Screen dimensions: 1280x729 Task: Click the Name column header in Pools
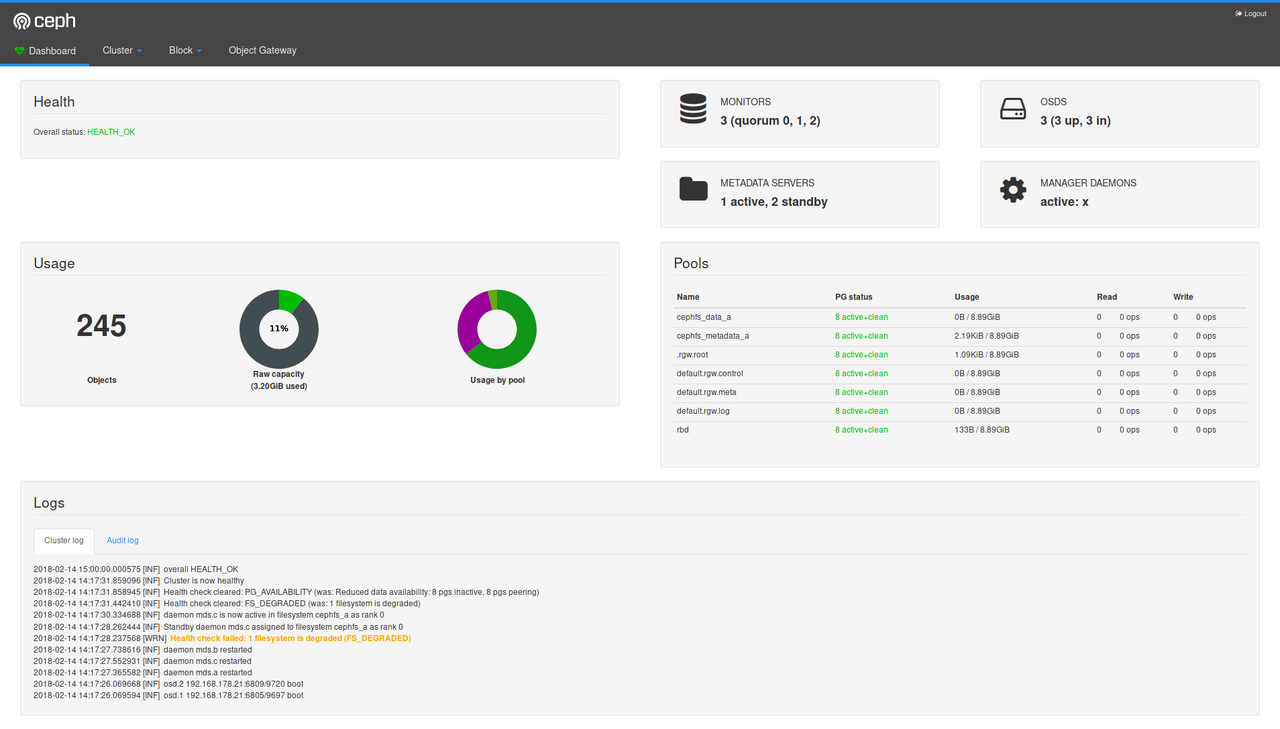click(x=688, y=297)
